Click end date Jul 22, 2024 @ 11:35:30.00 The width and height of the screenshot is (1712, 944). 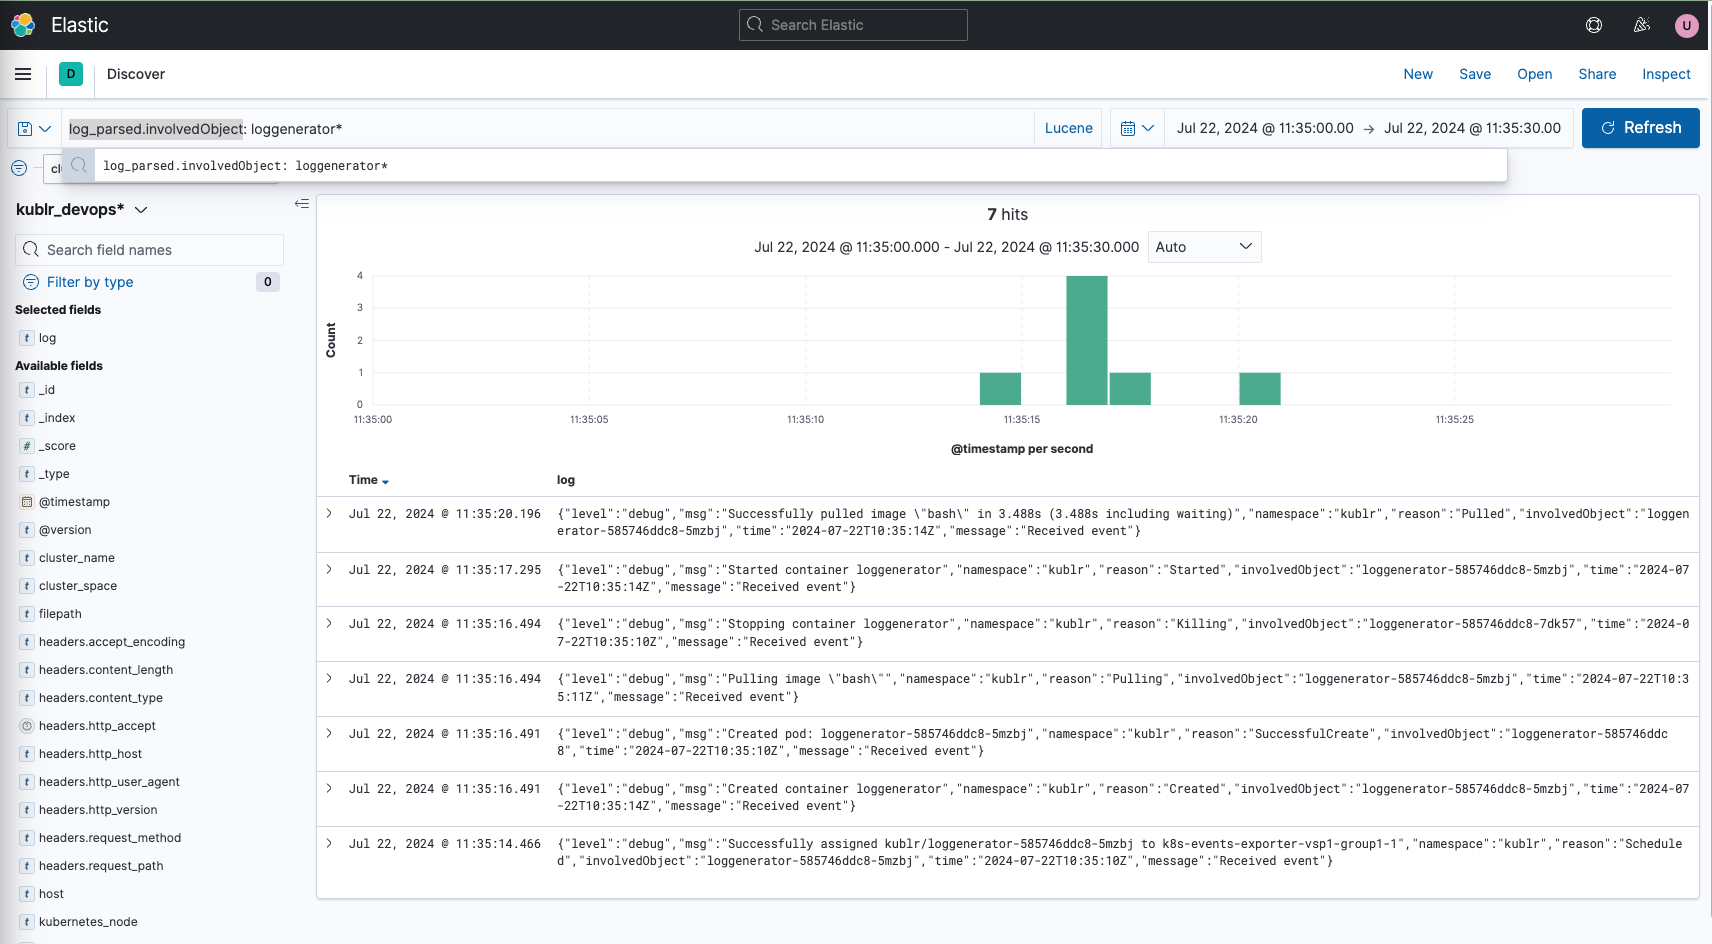click(x=1472, y=128)
